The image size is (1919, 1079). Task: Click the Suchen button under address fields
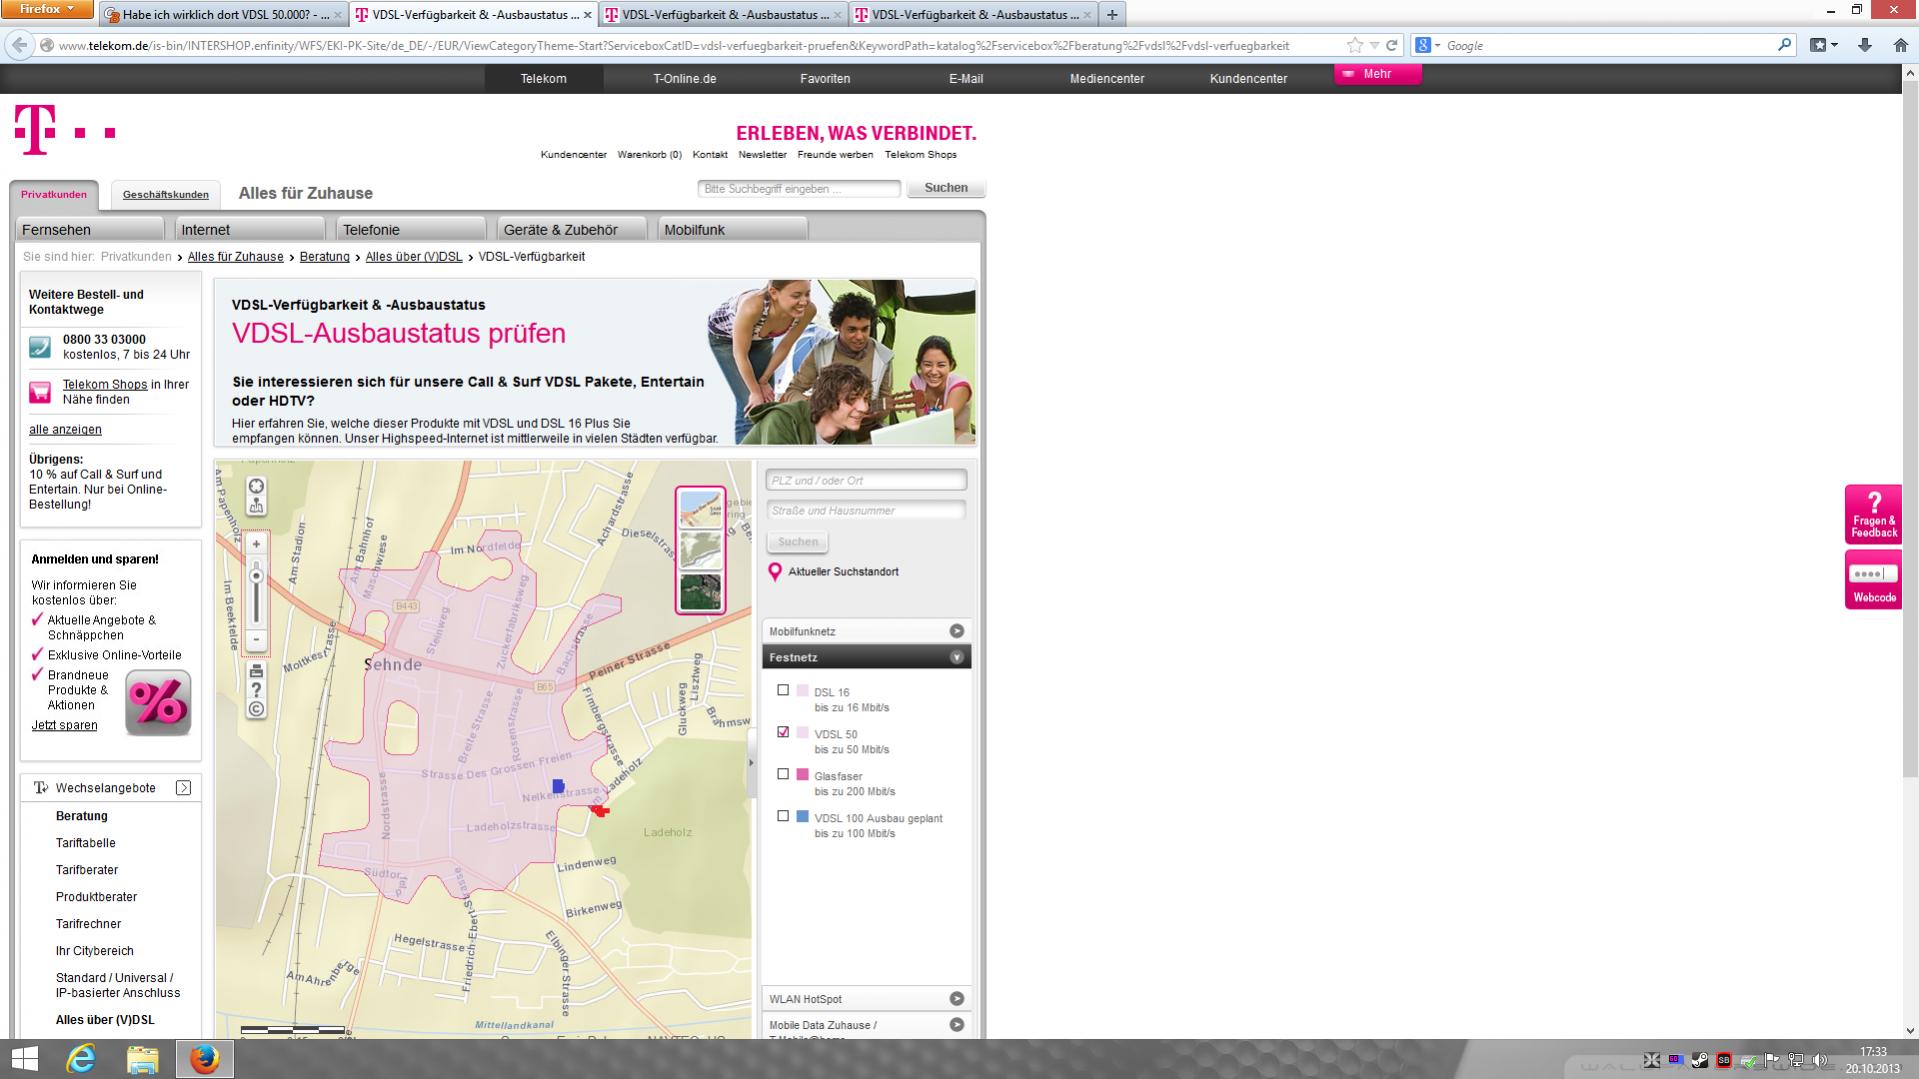pos(797,542)
